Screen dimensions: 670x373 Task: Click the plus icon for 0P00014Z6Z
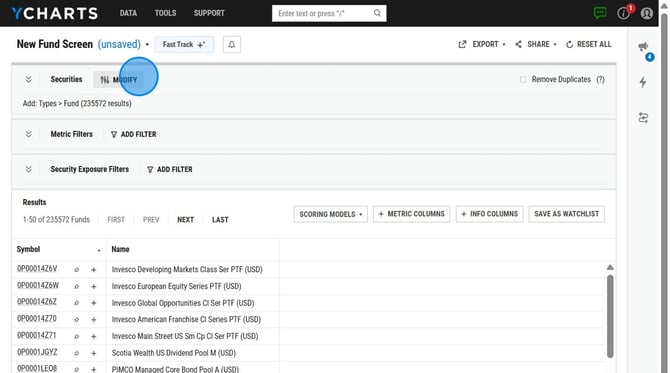tap(94, 303)
